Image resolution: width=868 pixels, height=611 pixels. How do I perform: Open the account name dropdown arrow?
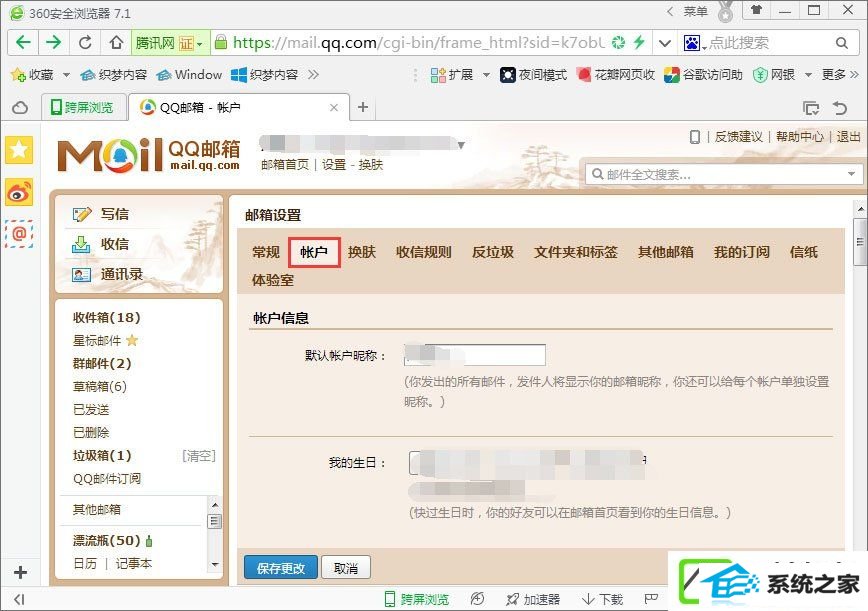(461, 146)
